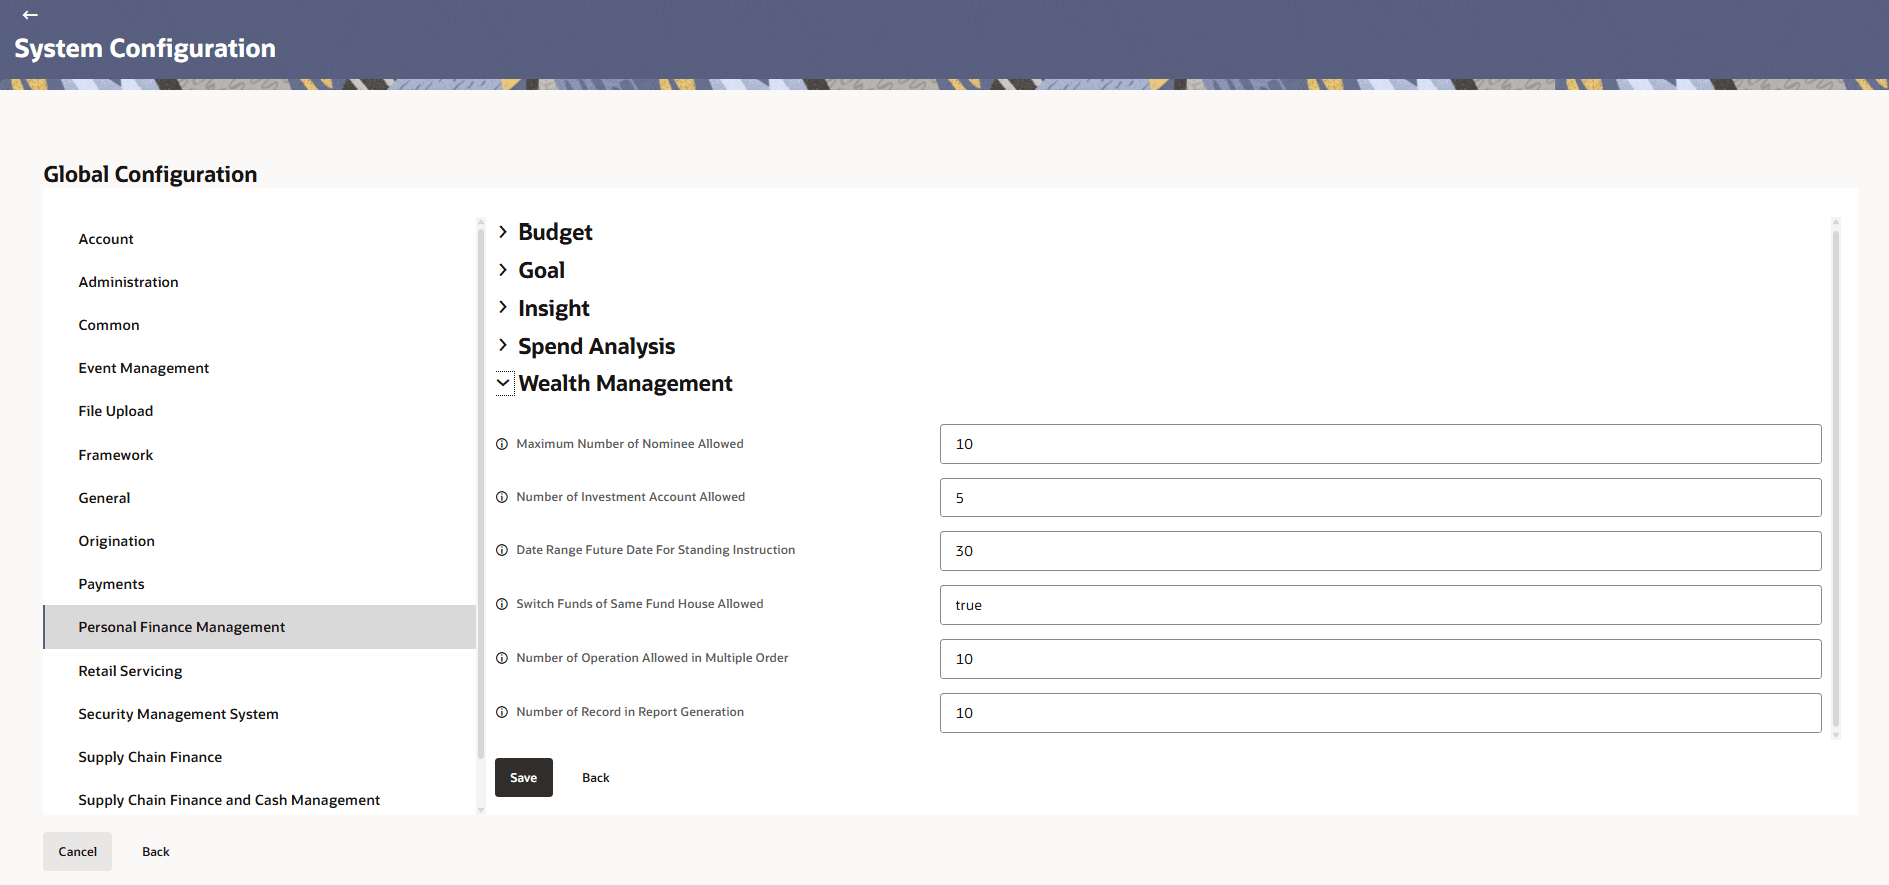Select Security Management System category

[259, 714]
